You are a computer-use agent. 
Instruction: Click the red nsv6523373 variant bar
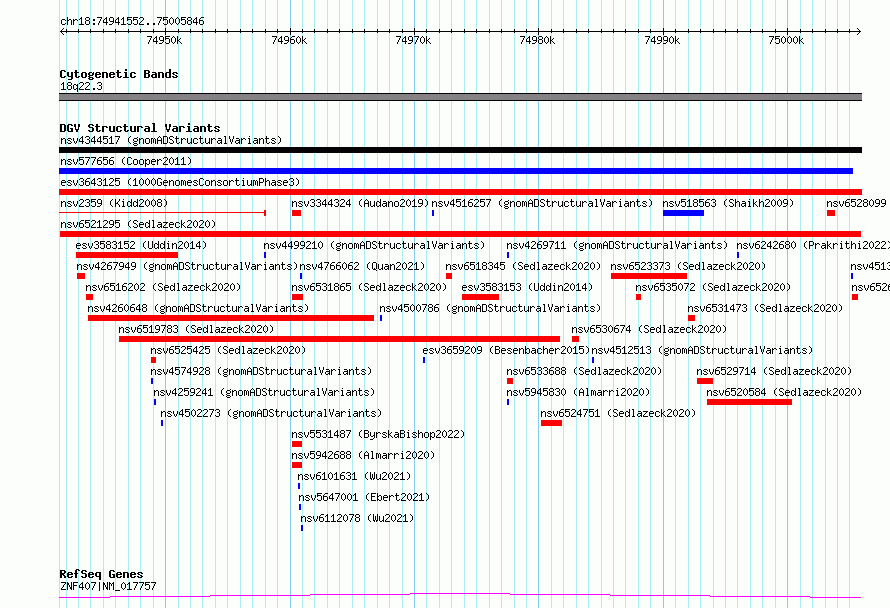point(649,276)
